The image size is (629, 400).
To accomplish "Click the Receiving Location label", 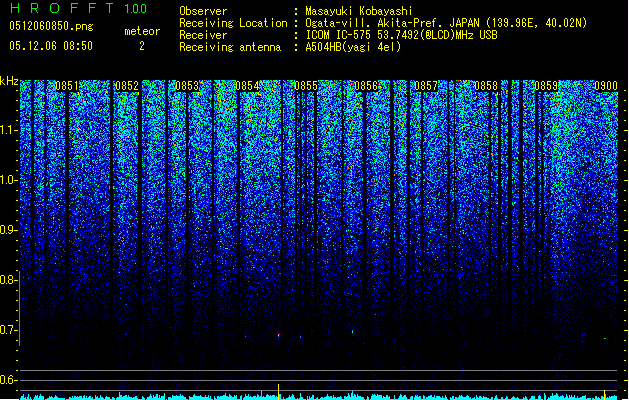I will click(233, 23).
